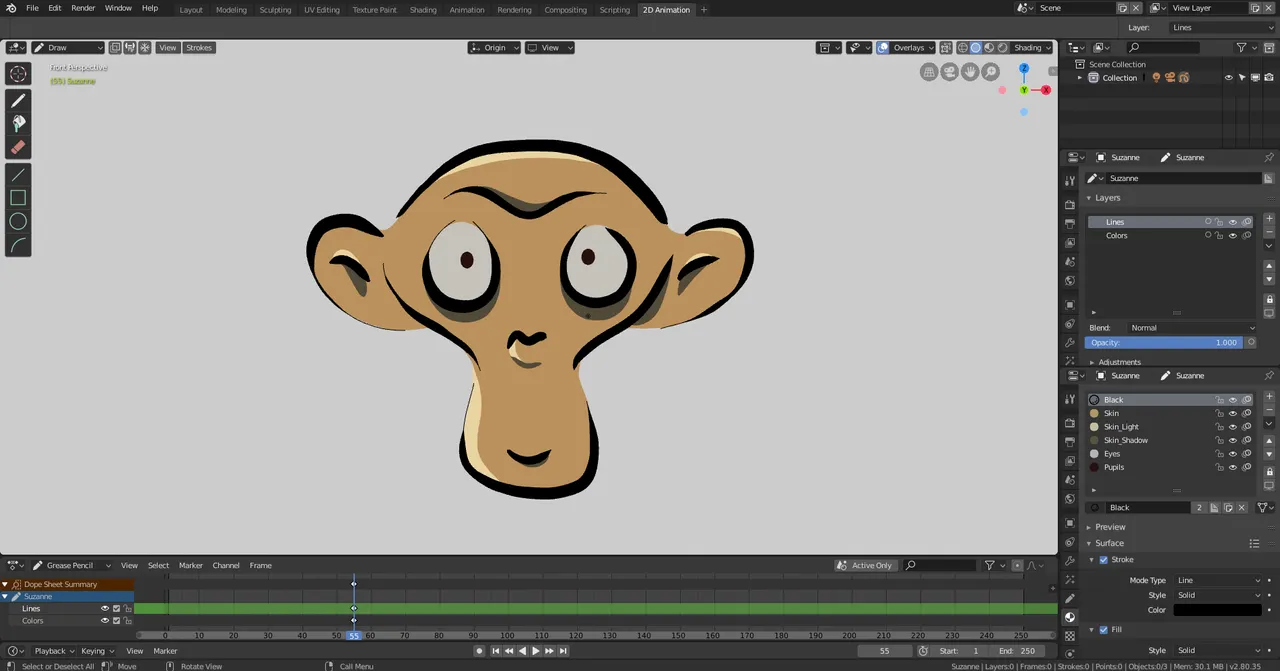Open the stroke Mode Type dropdown
Viewport: 1280px width, 671px height.
click(x=1218, y=581)
